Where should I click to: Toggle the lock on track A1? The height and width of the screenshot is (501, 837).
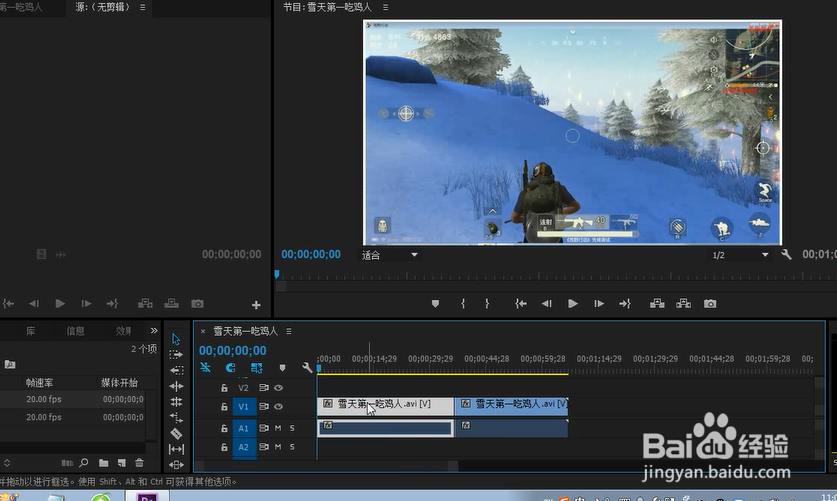[224, 428]
